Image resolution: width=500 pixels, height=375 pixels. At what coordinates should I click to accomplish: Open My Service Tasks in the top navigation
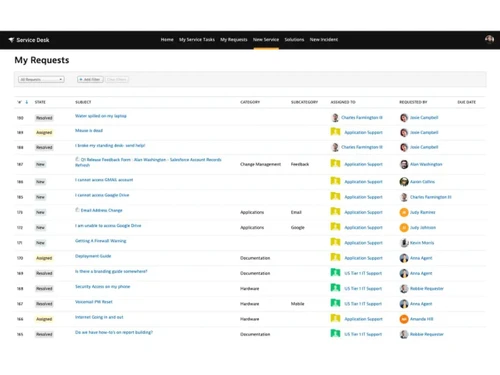pyautogui.click(x=197, y=40)
